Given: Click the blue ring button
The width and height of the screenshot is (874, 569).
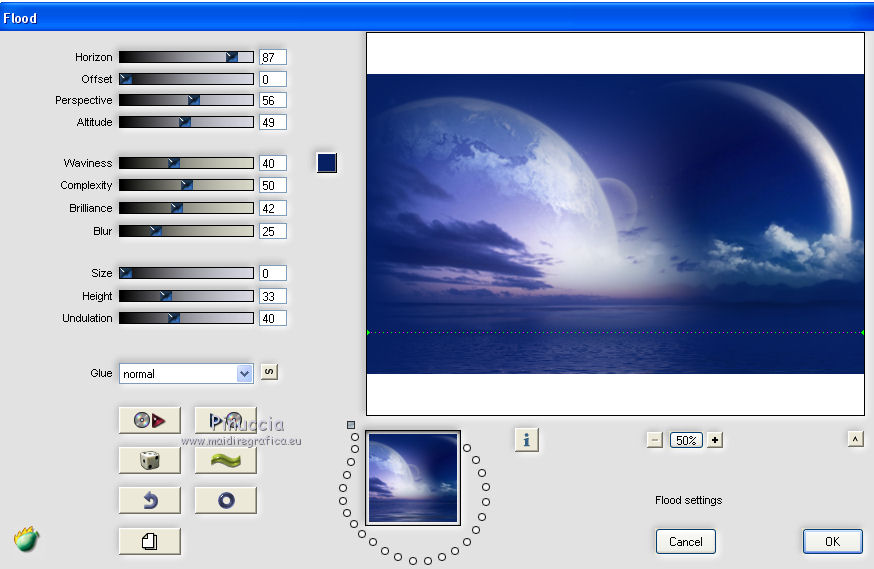Looking at the screenshot, I should pyautogui.click(x=226, y=500).
